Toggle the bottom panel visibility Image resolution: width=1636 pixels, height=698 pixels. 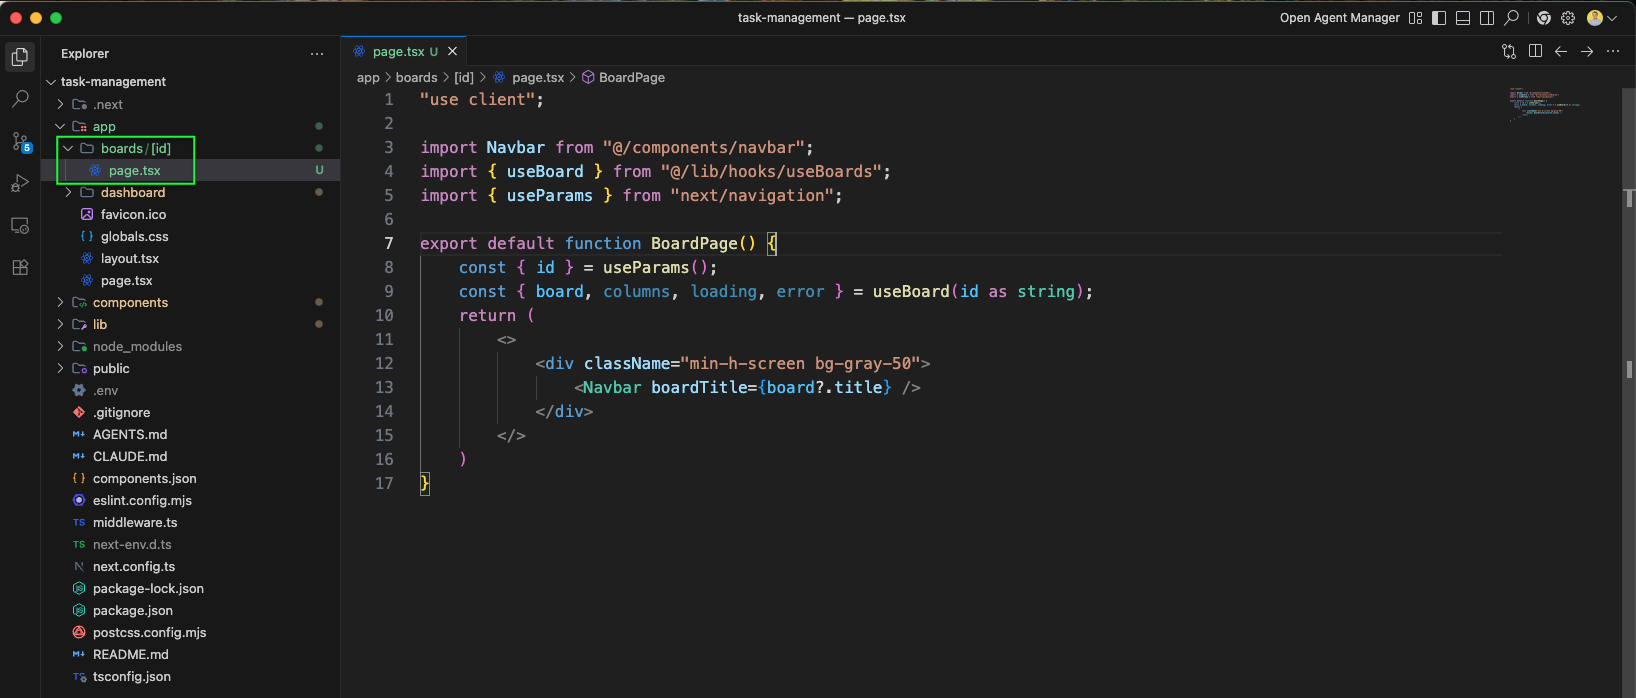(x=1463, y=18)
